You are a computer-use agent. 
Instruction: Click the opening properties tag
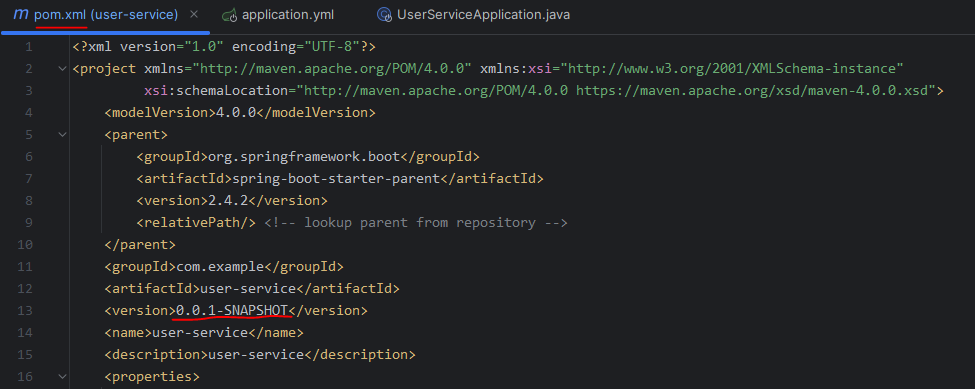(152, 377)
